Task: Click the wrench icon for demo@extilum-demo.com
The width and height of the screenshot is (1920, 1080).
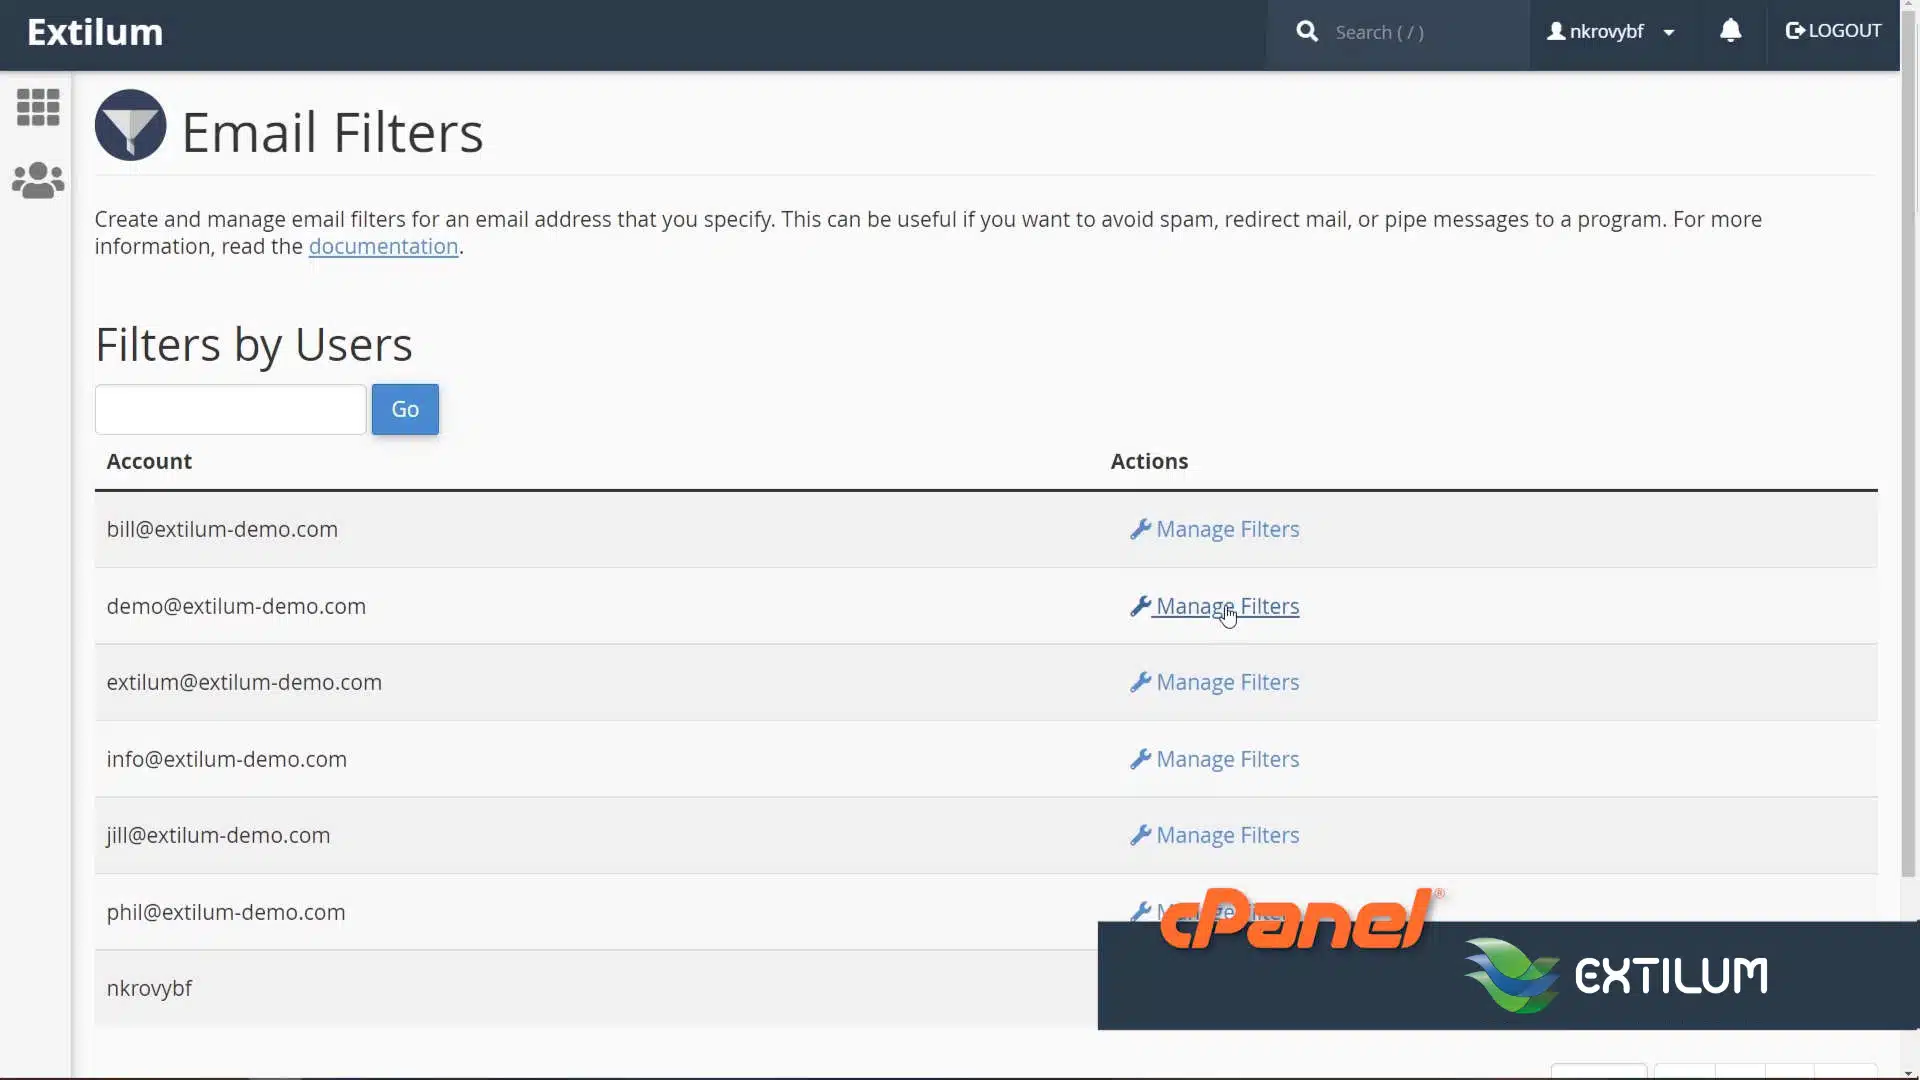Action: tap(1140, 606)
